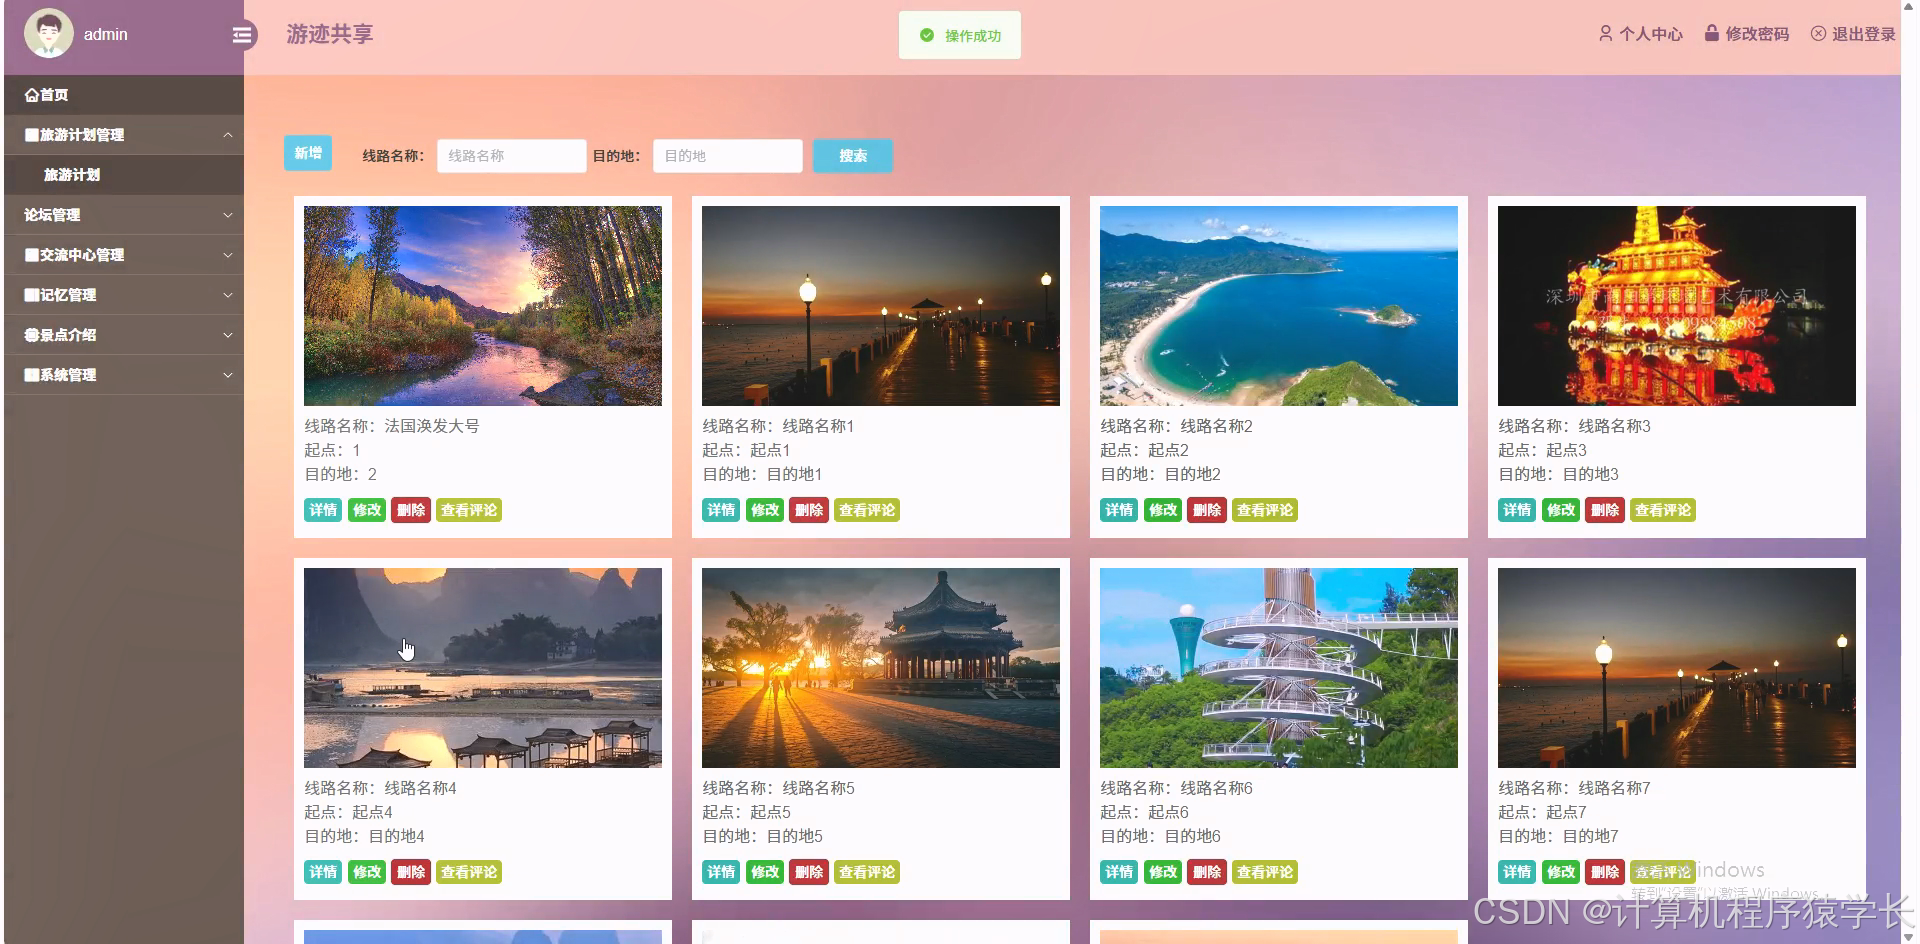Click the 新增 add button
Screen dimensions: 1920x944
click(x=308, y=153)
